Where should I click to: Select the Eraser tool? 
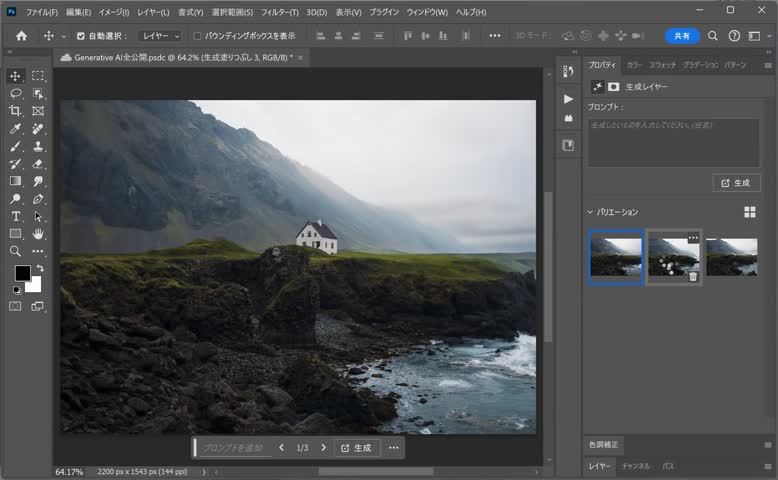point(38,164)
